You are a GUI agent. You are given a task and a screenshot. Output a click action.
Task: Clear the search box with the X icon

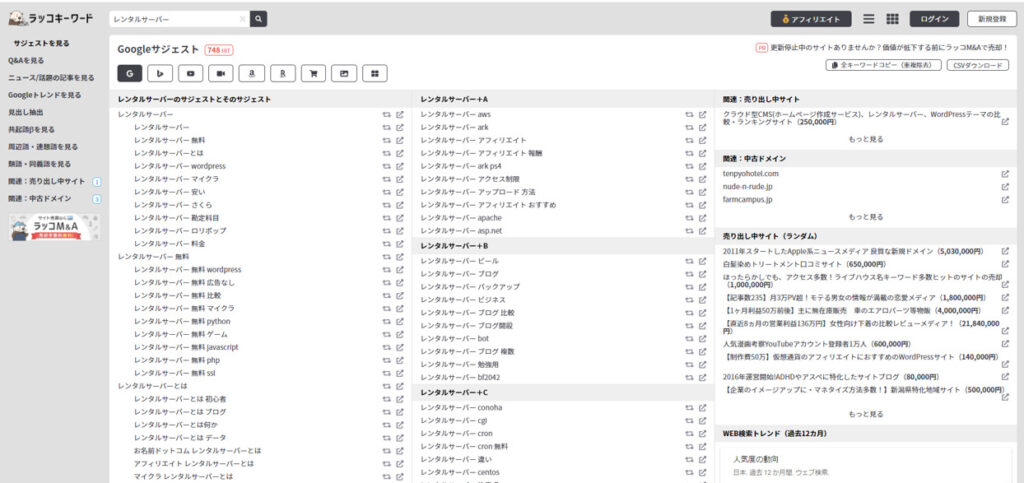pyautogui.click(x=242, y=20)
